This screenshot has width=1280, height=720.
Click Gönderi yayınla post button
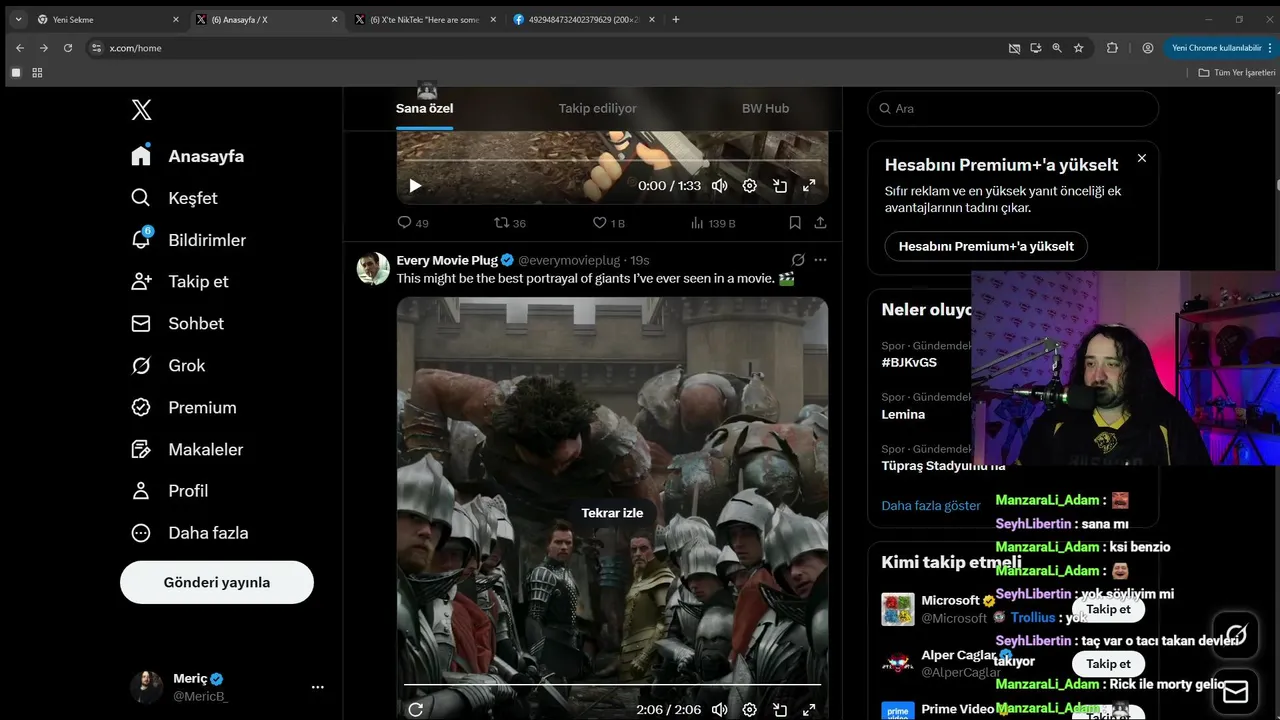(217, 582)
